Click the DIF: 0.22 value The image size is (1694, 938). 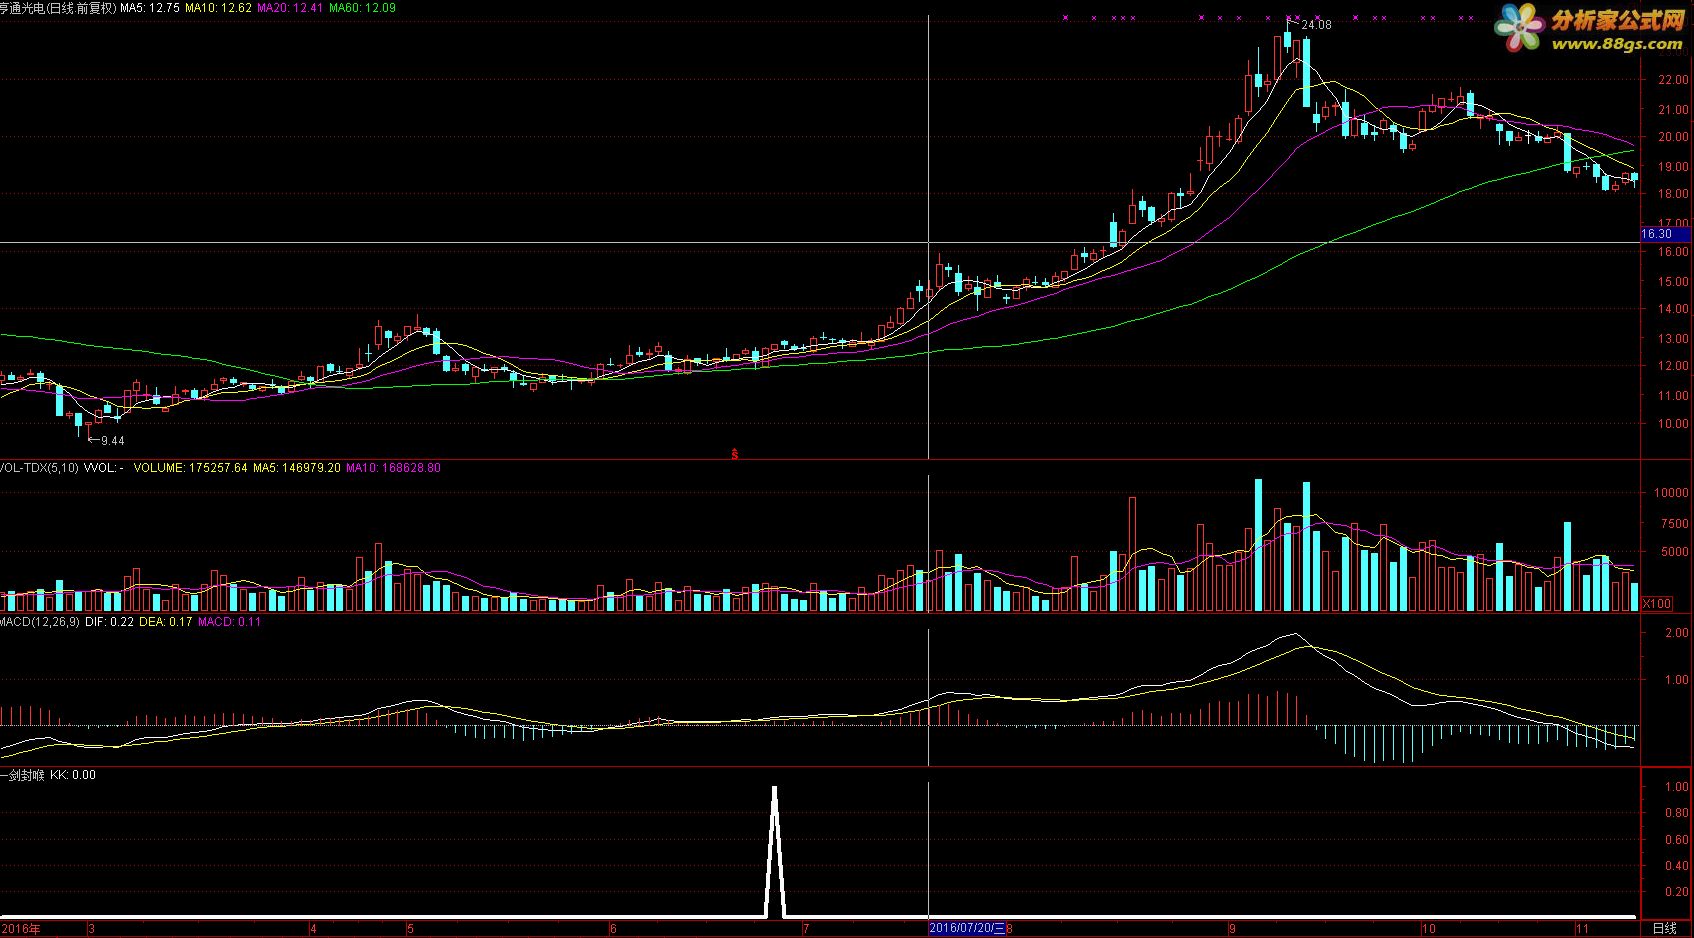pyautogui.click(x=109, y=621)
